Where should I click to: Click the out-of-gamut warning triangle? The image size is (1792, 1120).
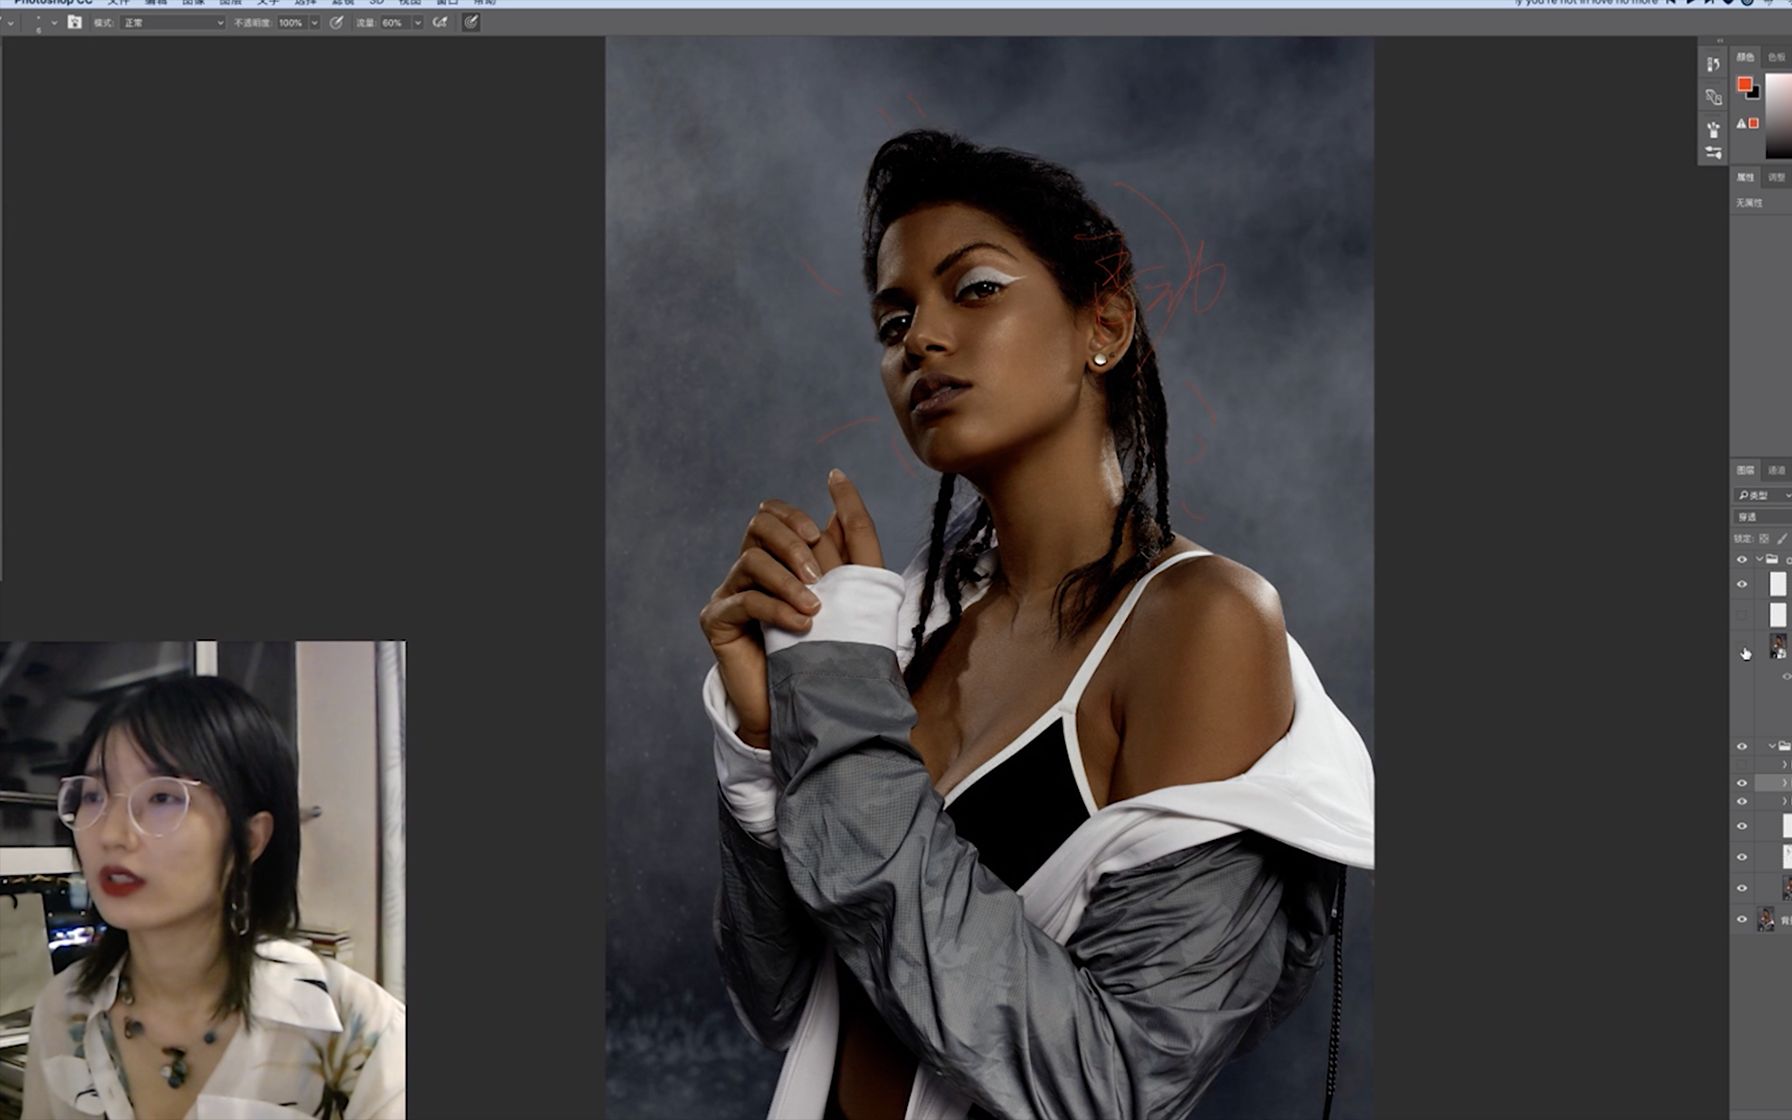1741,123
